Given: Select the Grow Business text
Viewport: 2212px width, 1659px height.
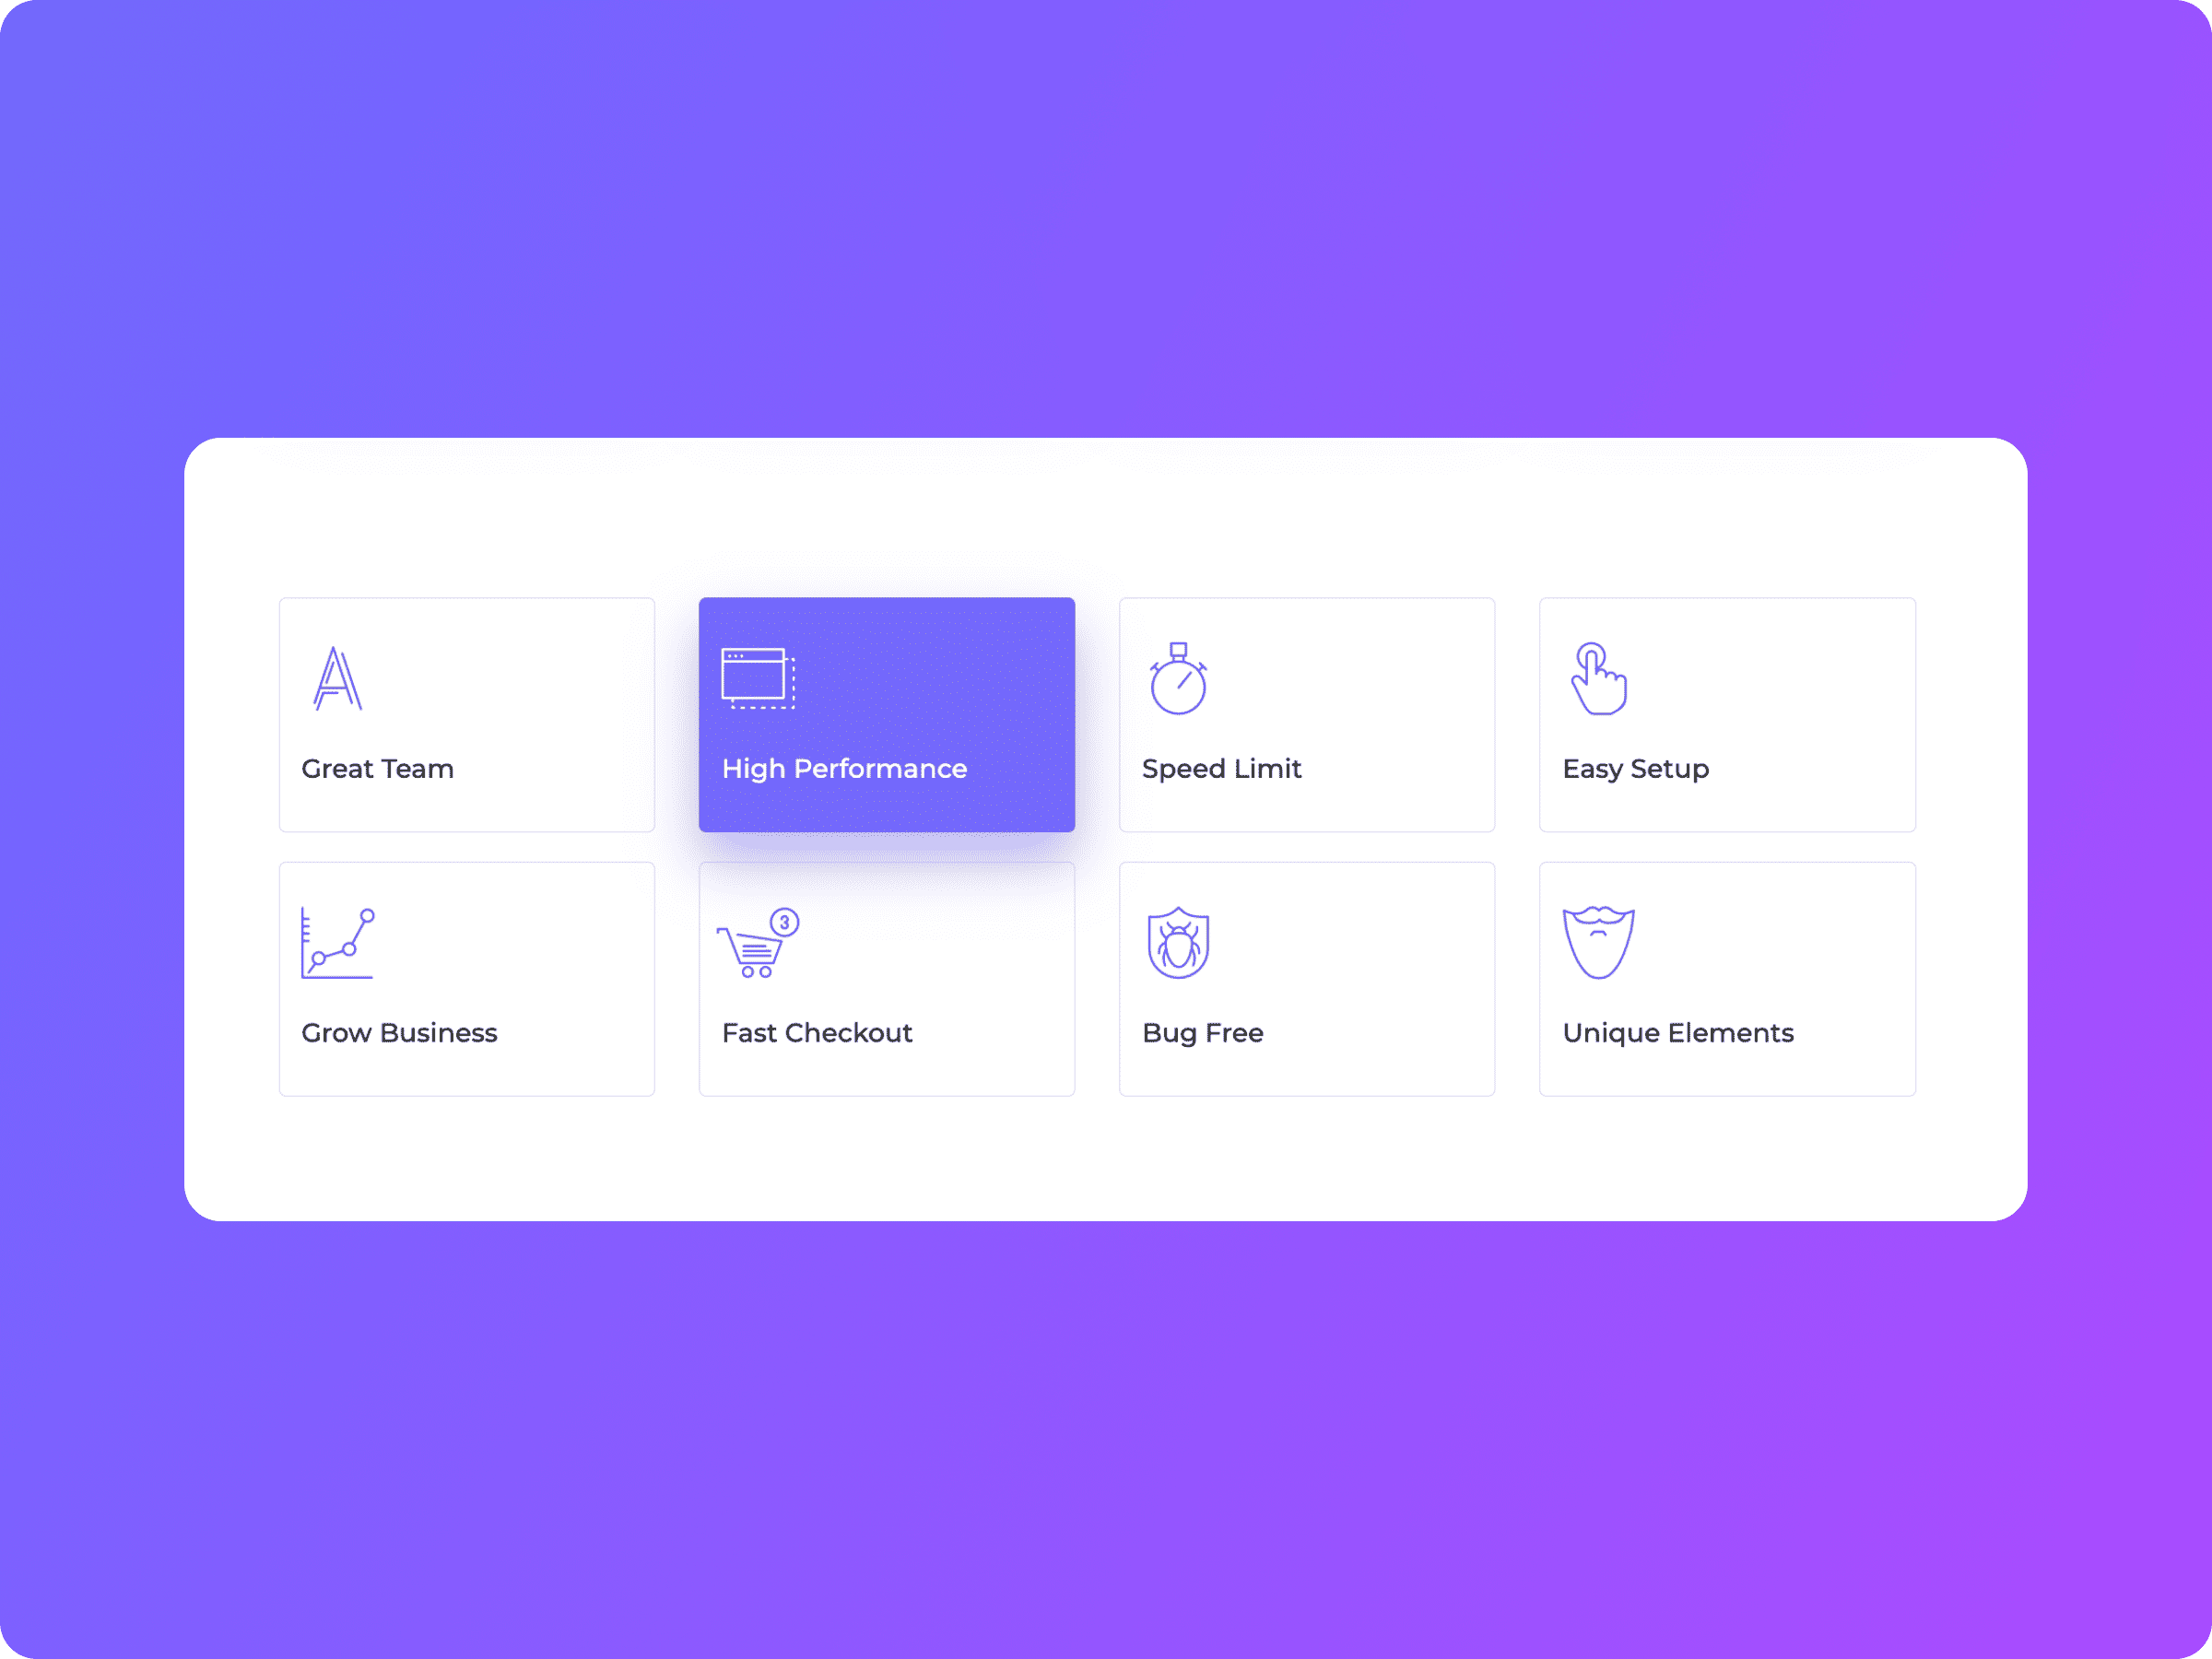Looking at the screenshot, I should 399,1033.
